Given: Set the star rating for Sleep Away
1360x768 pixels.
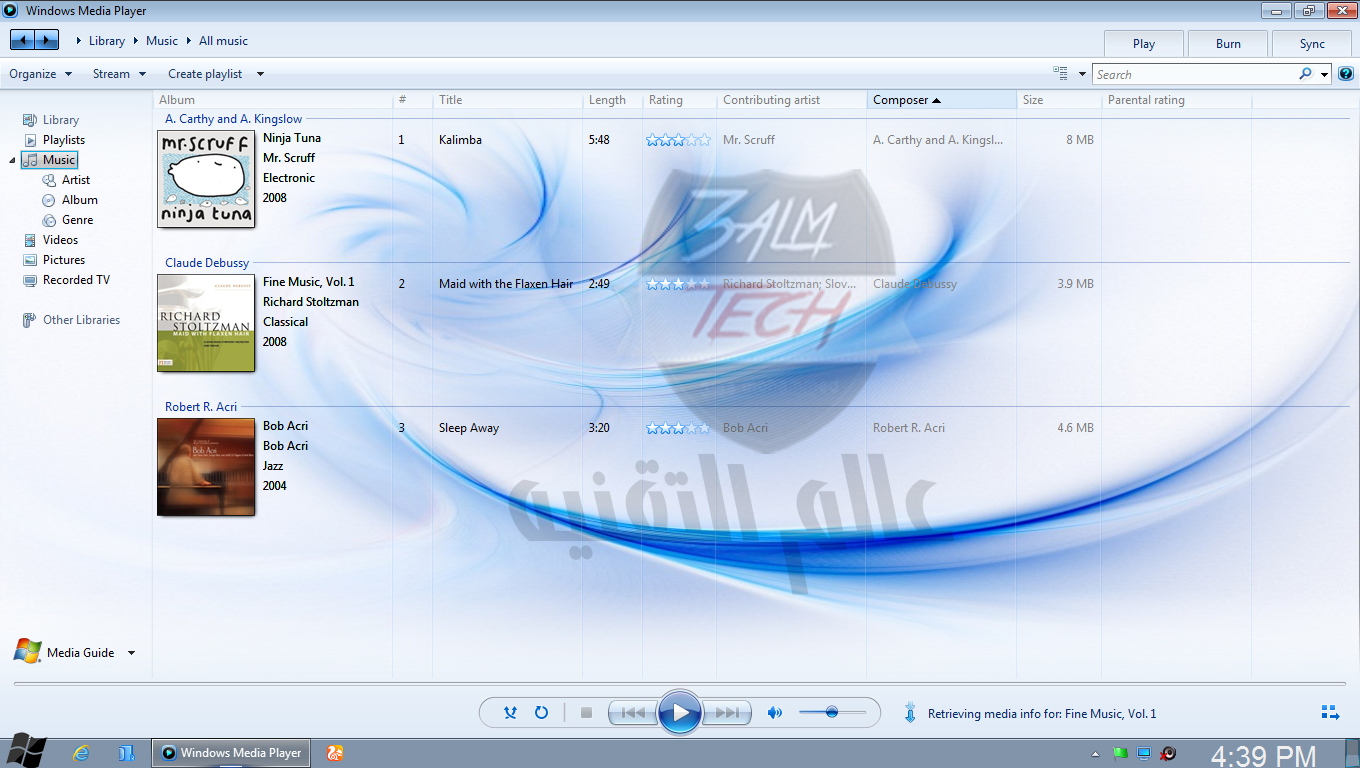Looking at the screenshot, I should (678, 428).
